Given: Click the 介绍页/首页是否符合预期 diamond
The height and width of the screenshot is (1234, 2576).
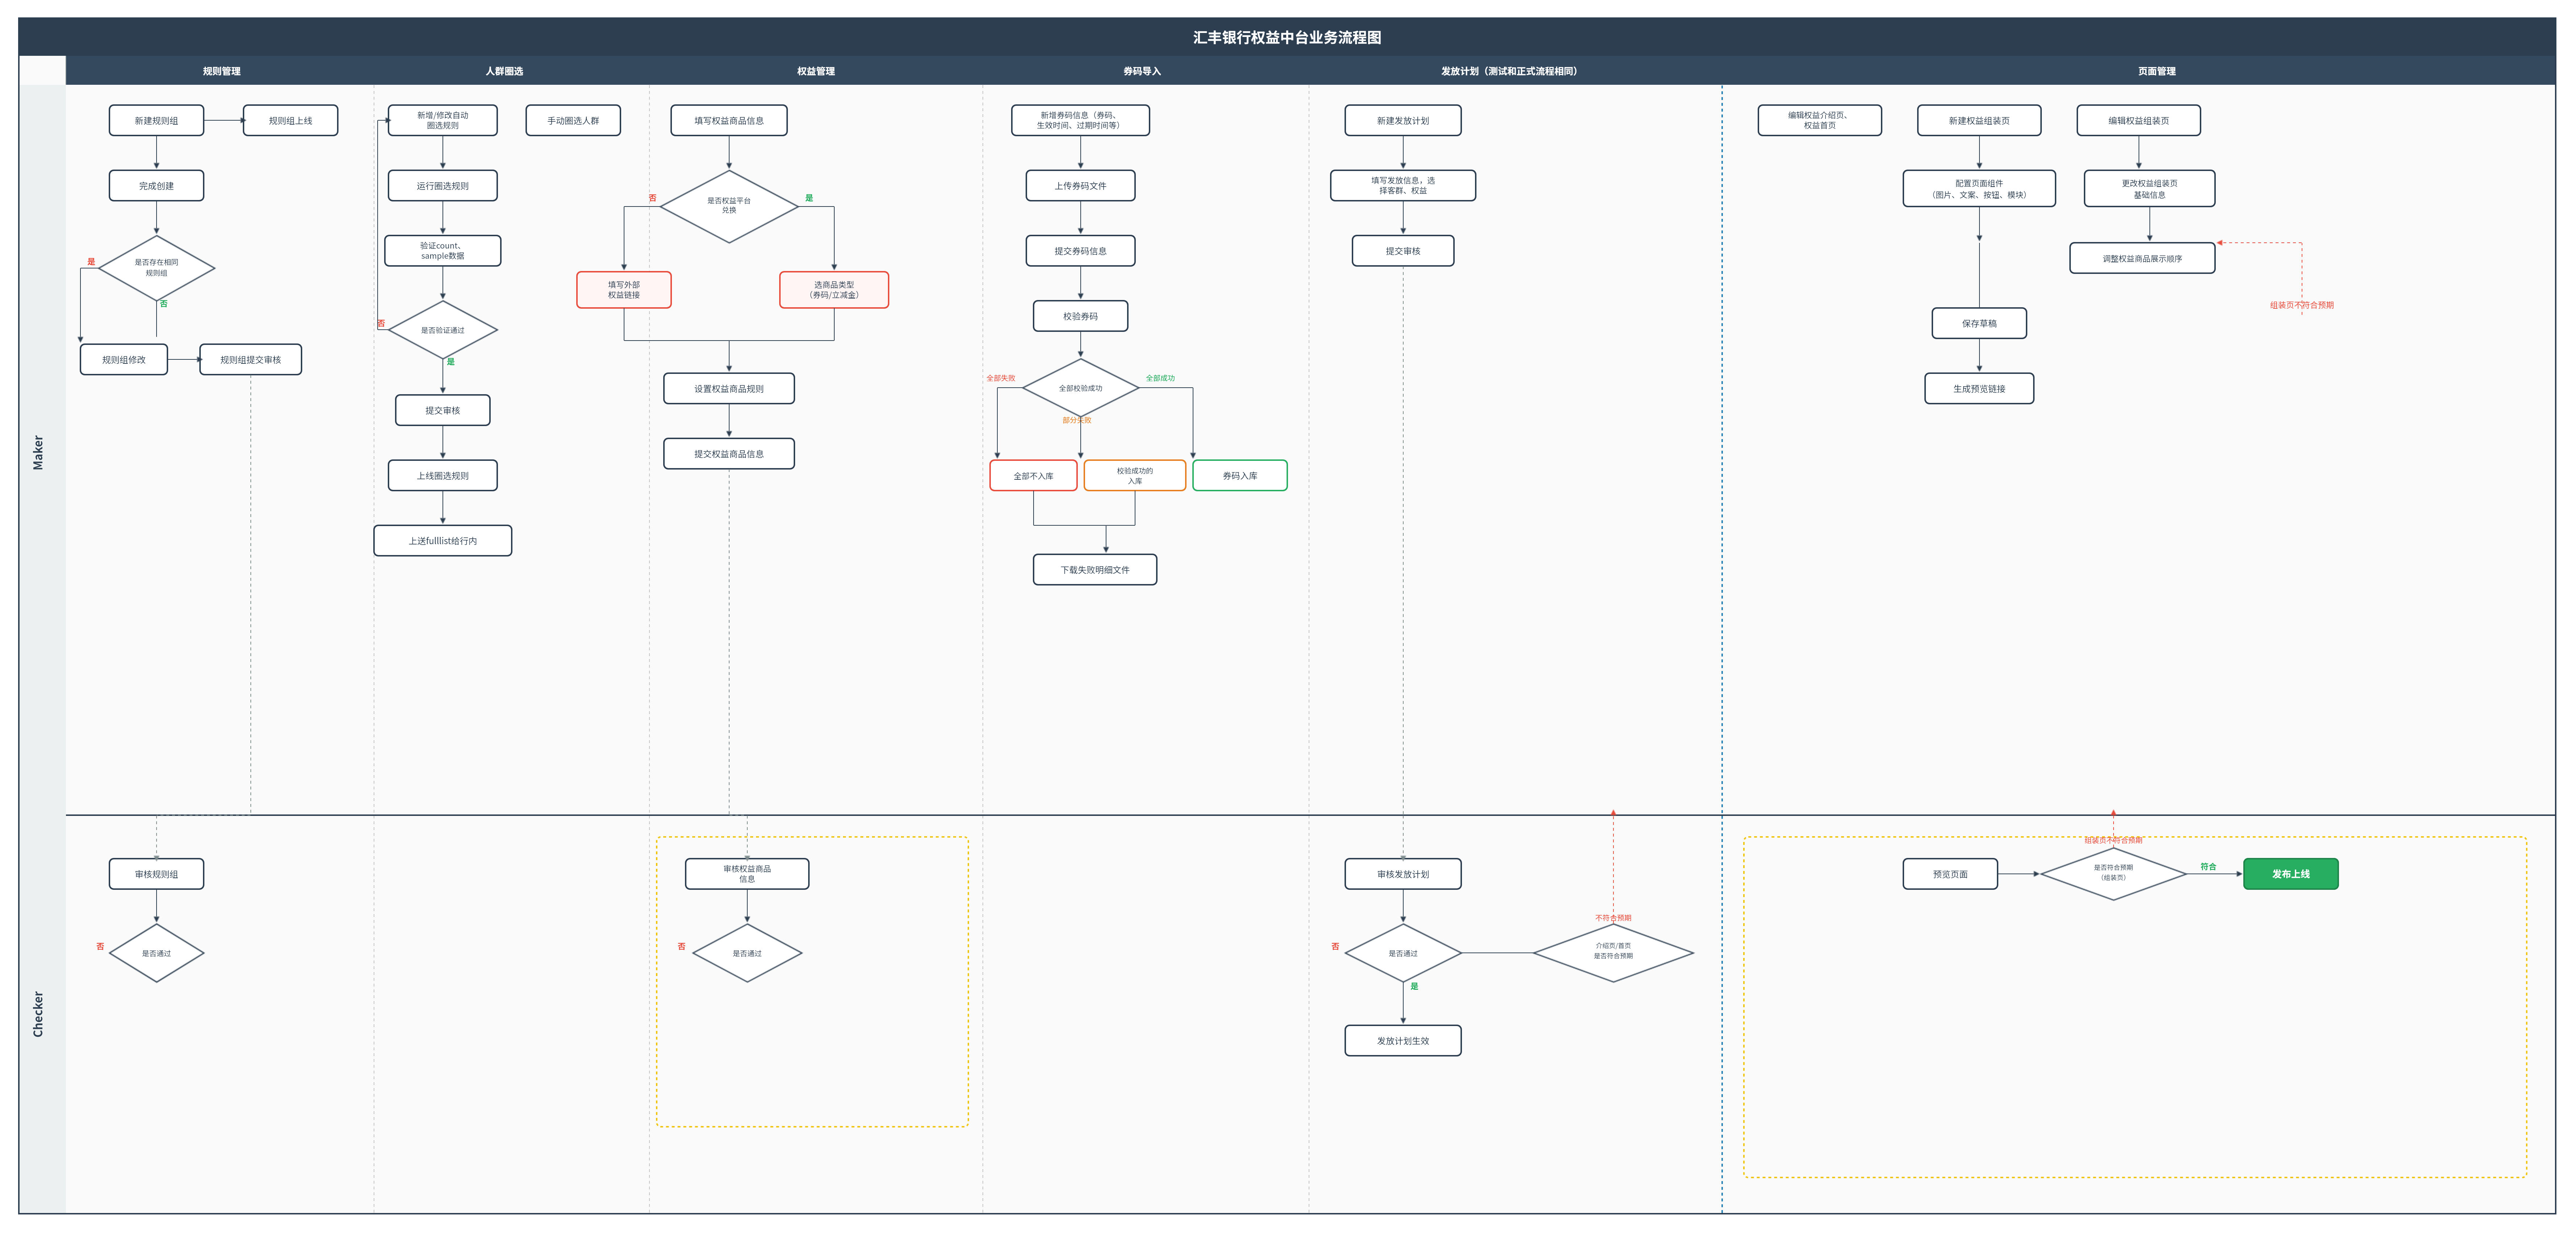Looking at the screenshot, I should tap(1613, 952).
